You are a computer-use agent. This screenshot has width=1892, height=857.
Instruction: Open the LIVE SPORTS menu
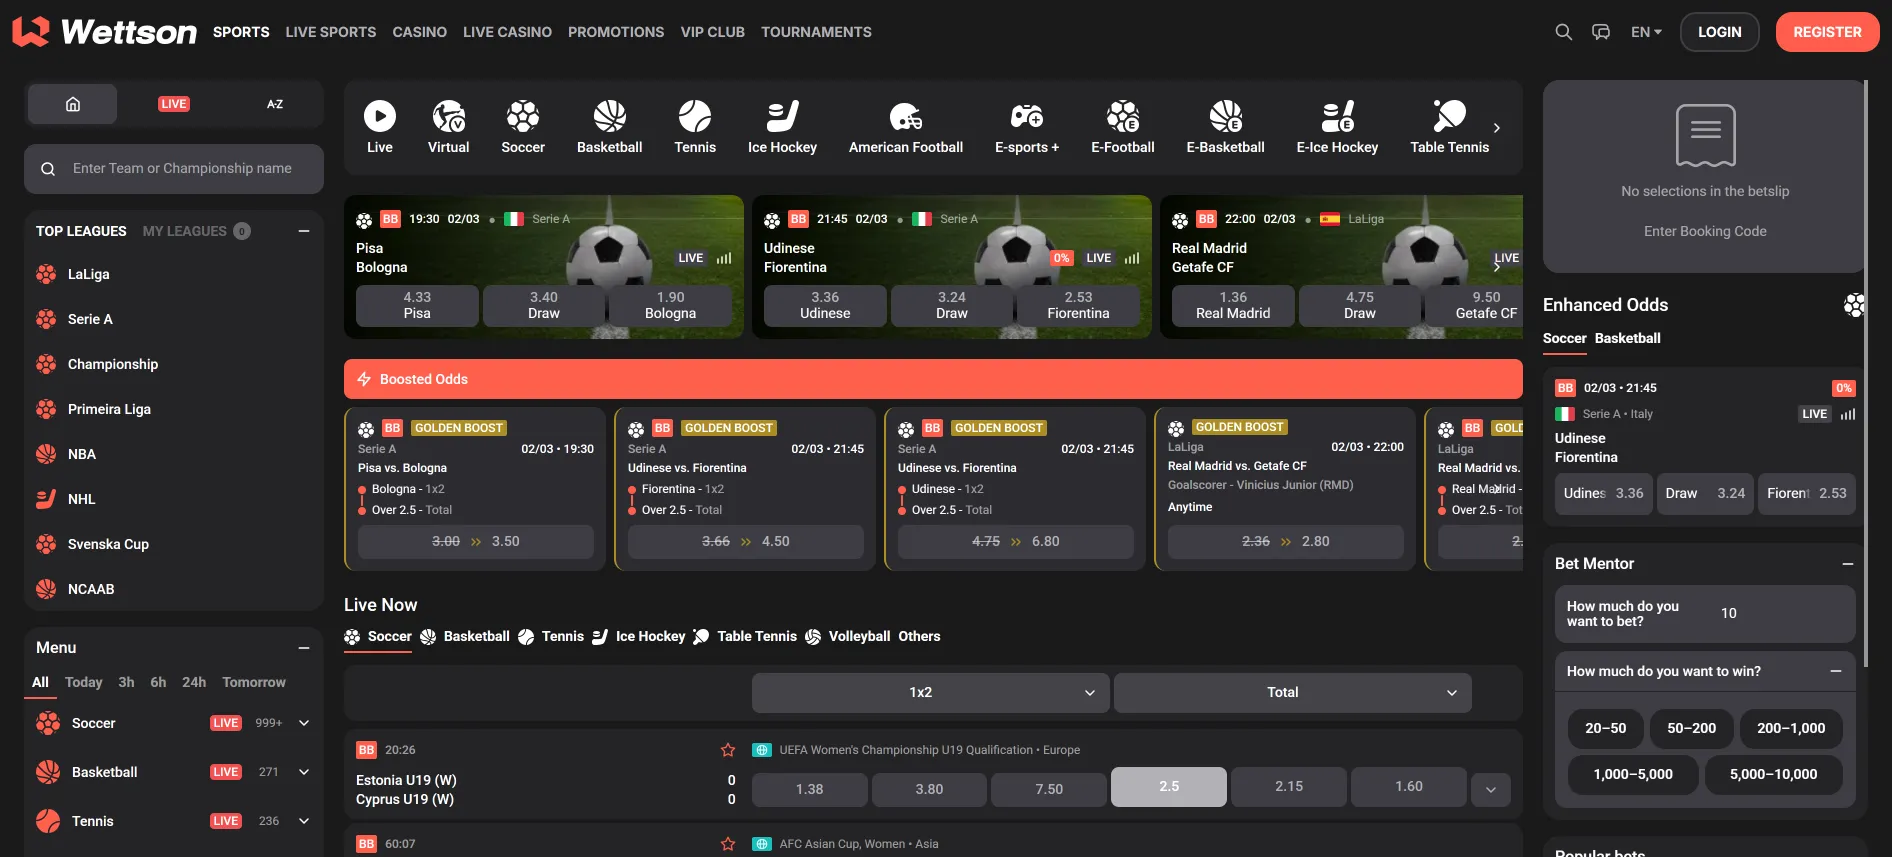[331, 32]
